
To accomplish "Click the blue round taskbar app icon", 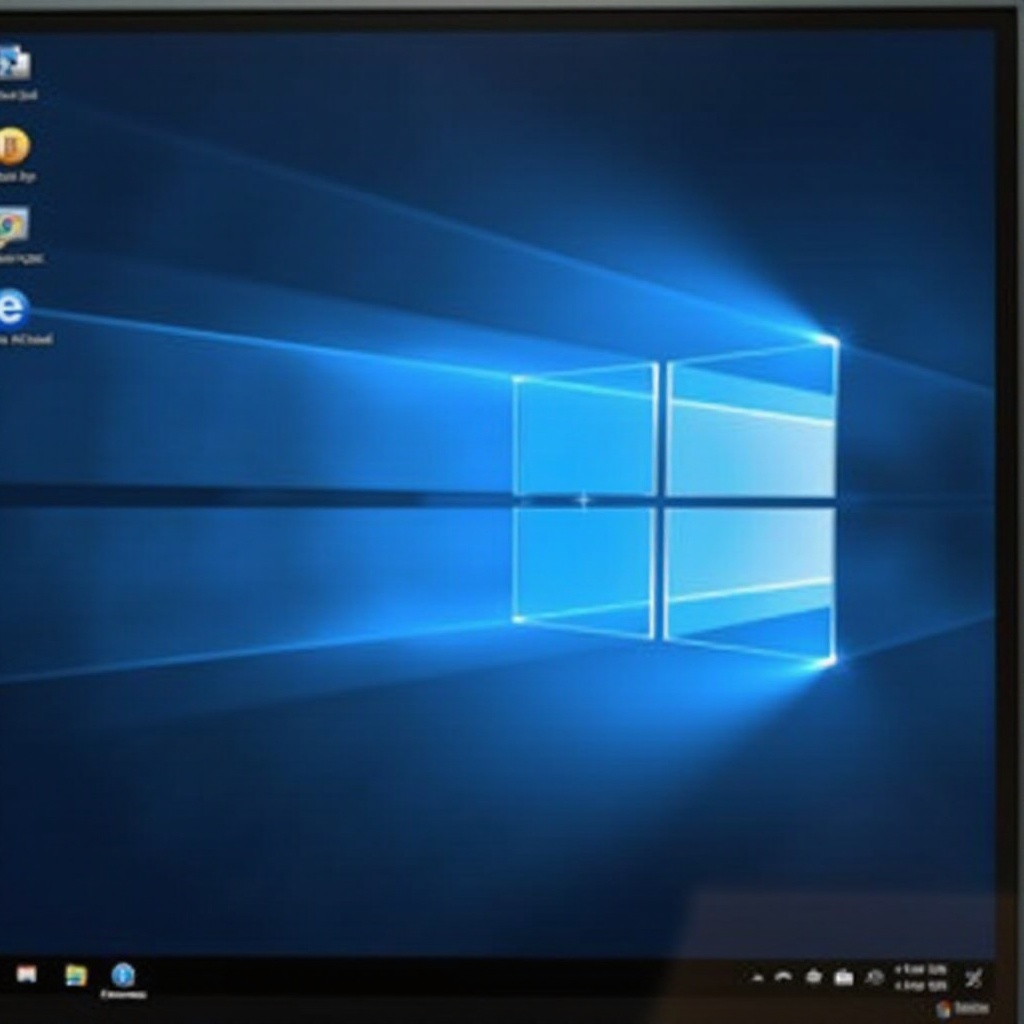I will tap(123, 975).
